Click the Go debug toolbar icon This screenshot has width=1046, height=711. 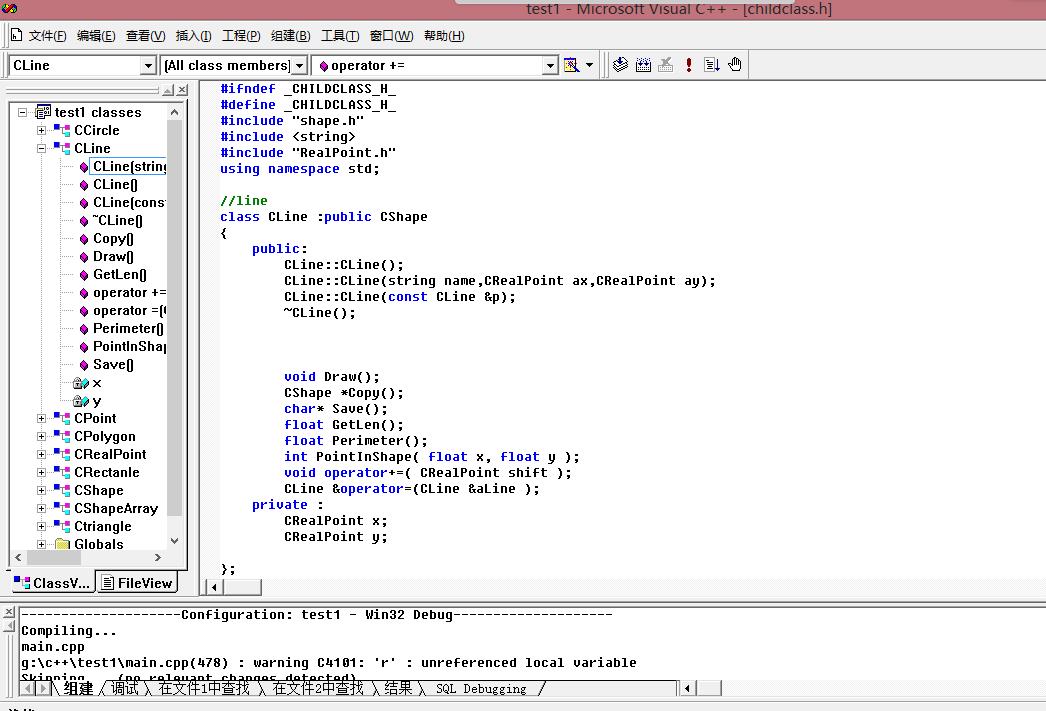click(x=712, y=65)
